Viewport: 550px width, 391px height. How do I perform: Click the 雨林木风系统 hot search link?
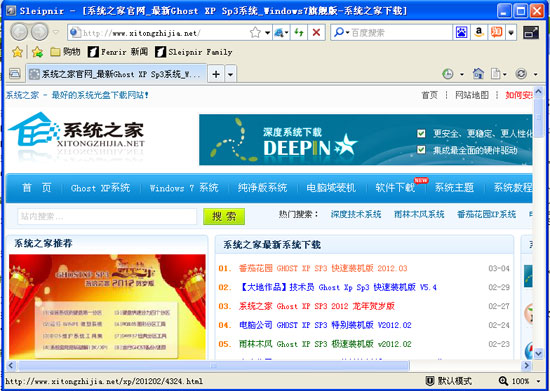[x=419, y=214]
